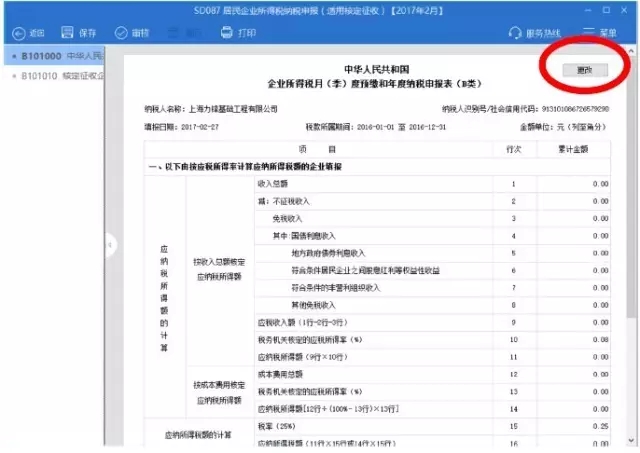Click the 应税收入额 amount cell in row 9
Image resolution: width=640 pixels, height=453 pixels.
(x=574, y=322)
